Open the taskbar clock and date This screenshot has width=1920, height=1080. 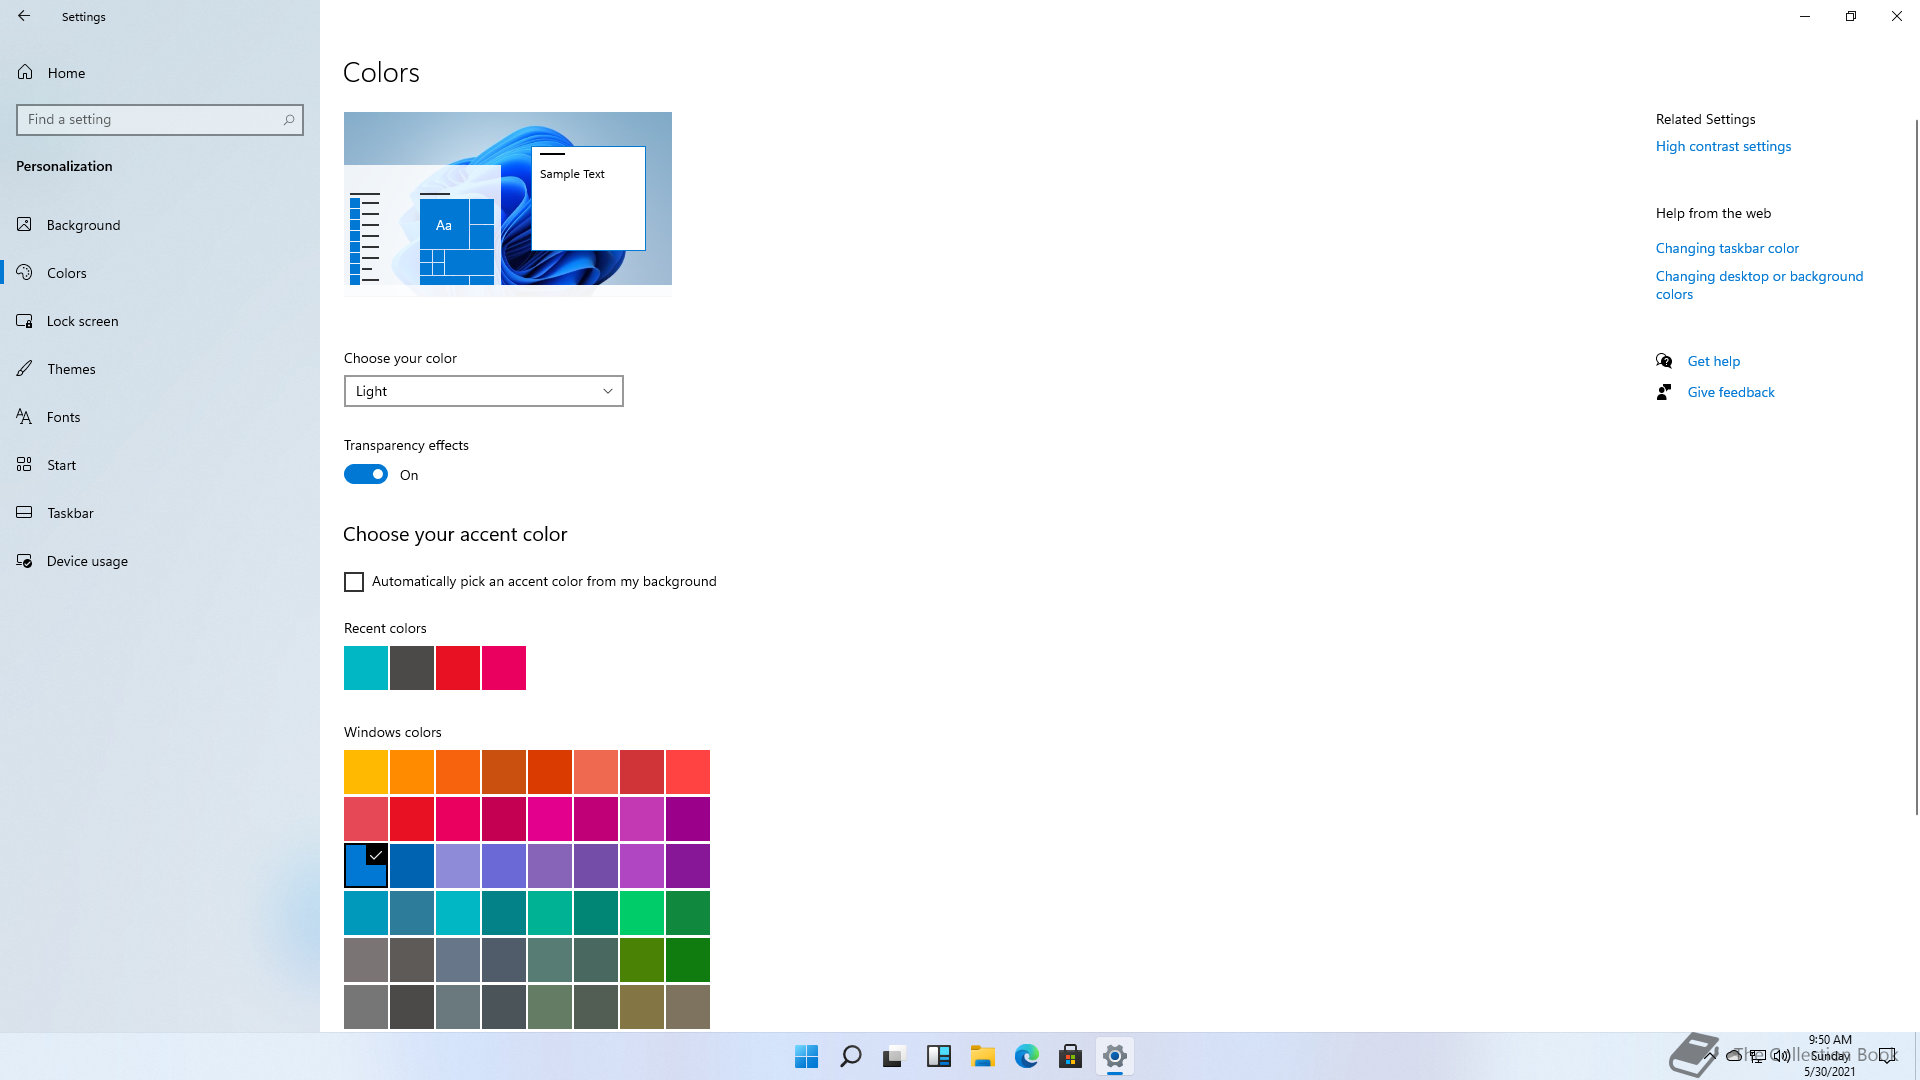[x=1830, y=1056]
